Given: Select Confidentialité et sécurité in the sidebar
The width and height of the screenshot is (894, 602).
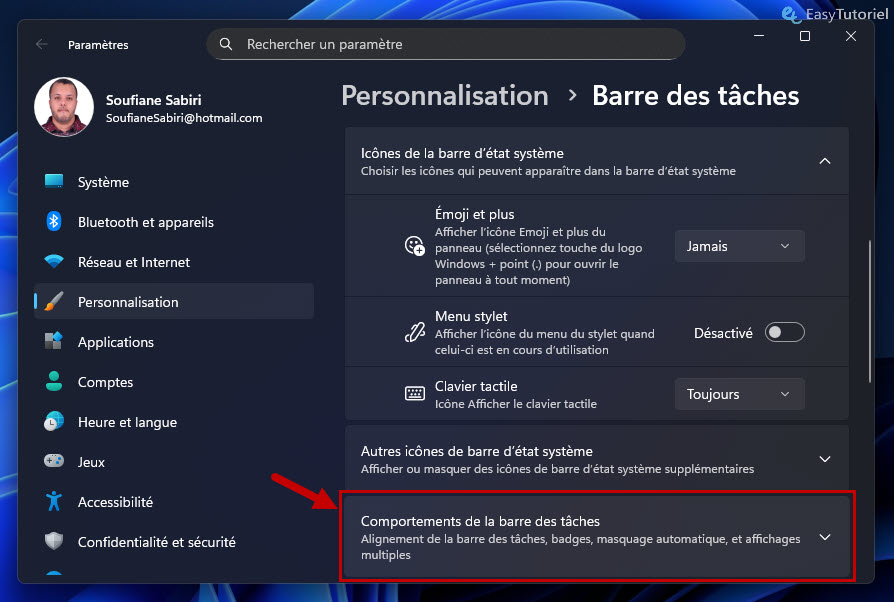Looking at the screenshot, I should 158,542.
